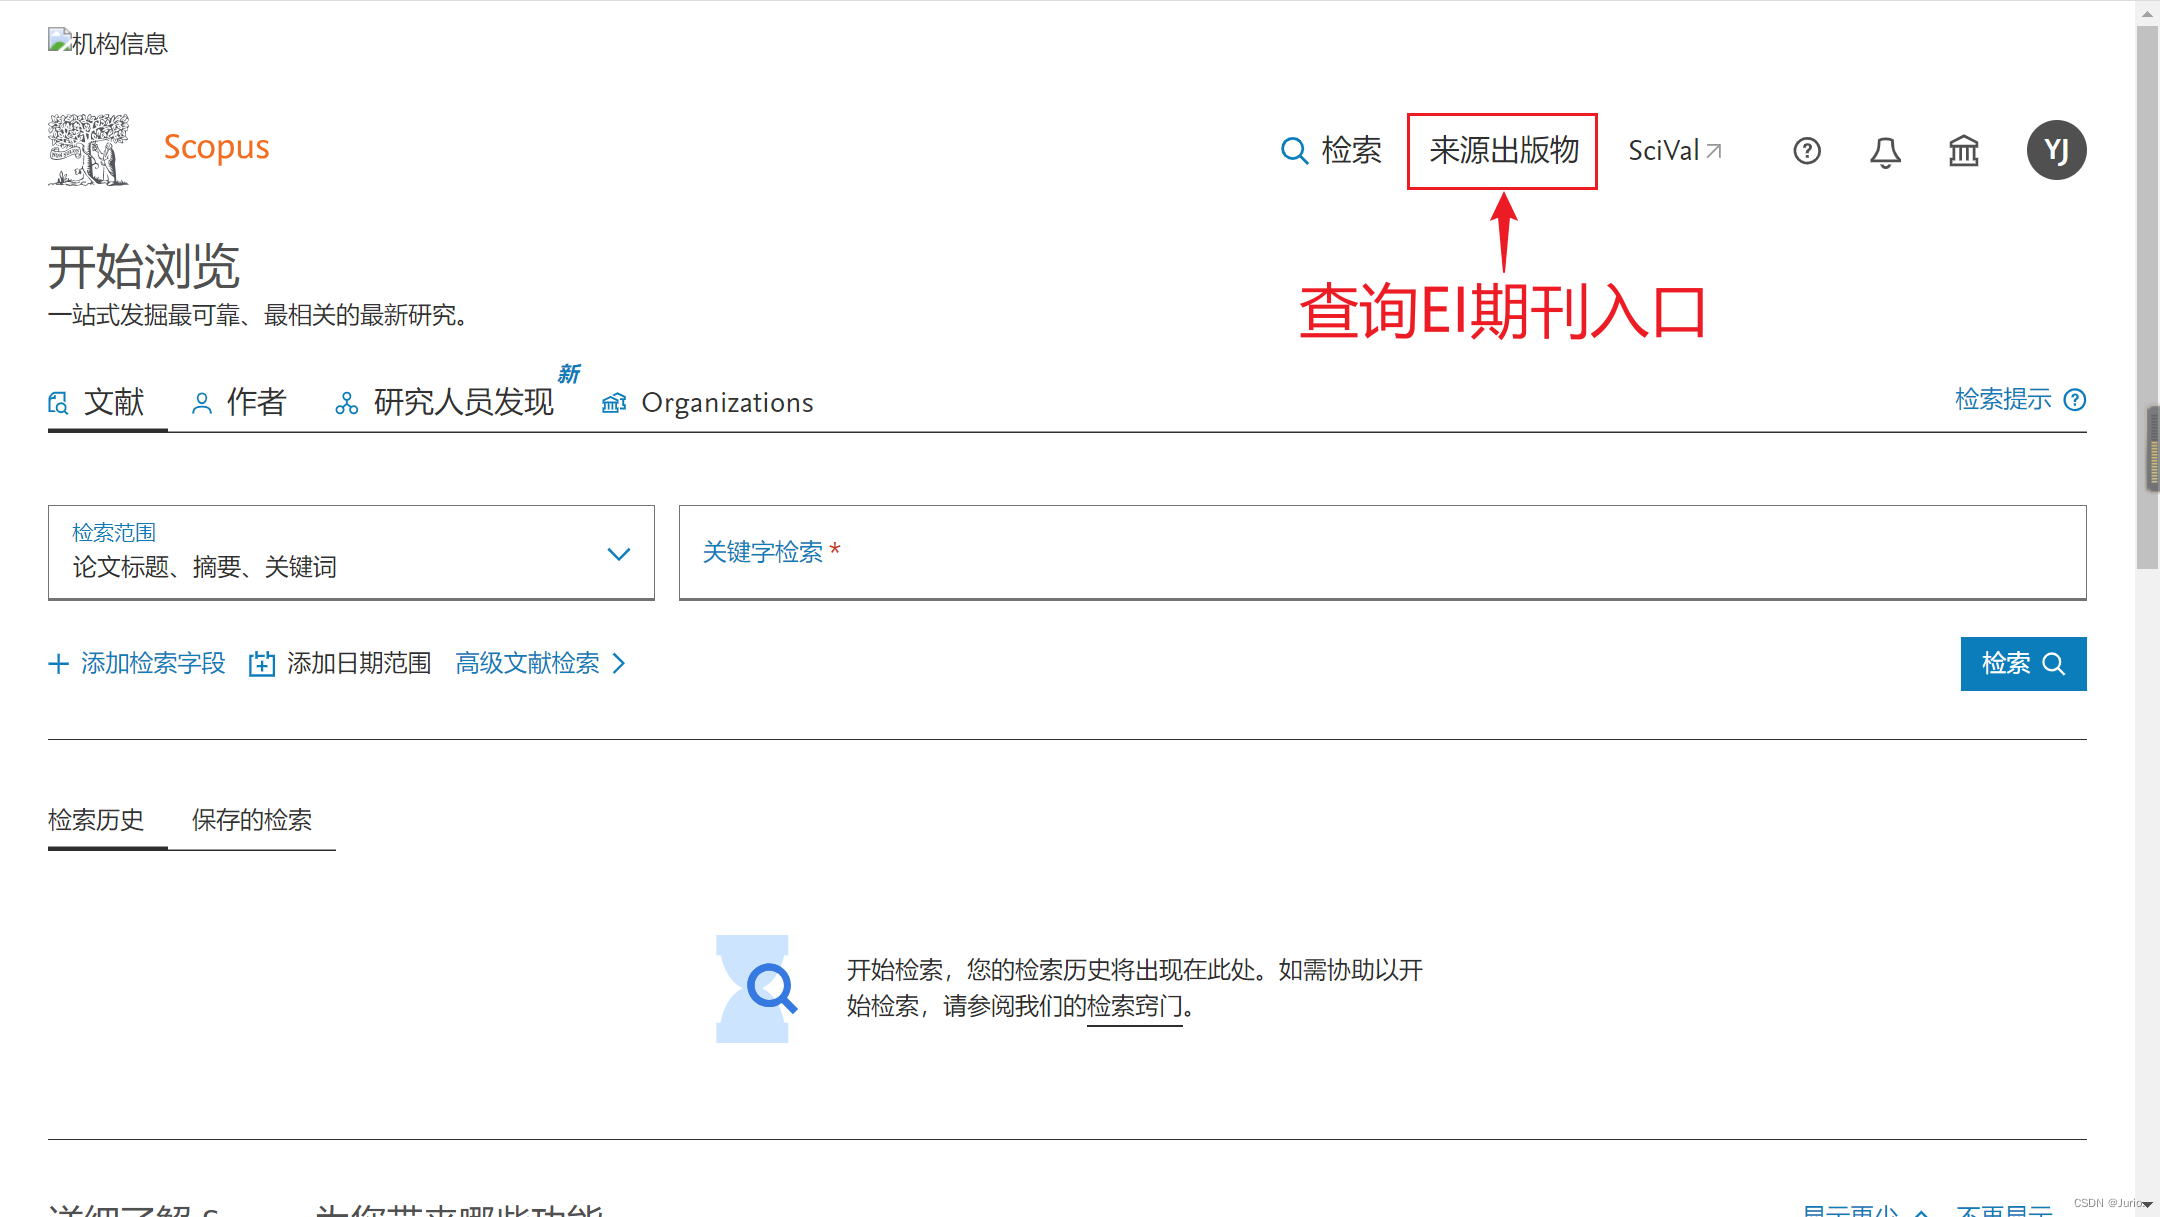This screenshot has height=1217, width=2160.
Task: Open notifications bell icon
Action: tap(1885, 152)
